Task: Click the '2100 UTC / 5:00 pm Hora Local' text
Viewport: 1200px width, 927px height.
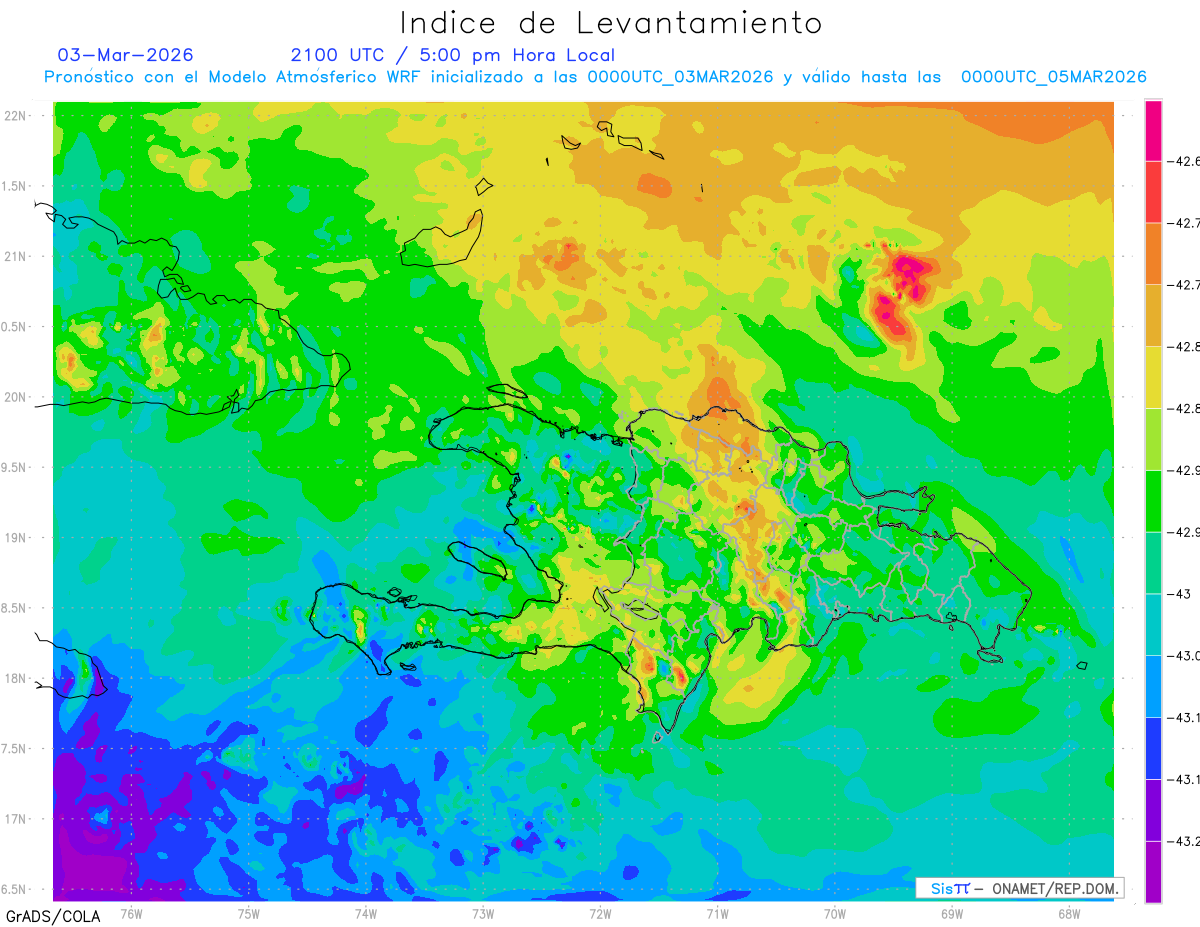Action: pos(453,55)
